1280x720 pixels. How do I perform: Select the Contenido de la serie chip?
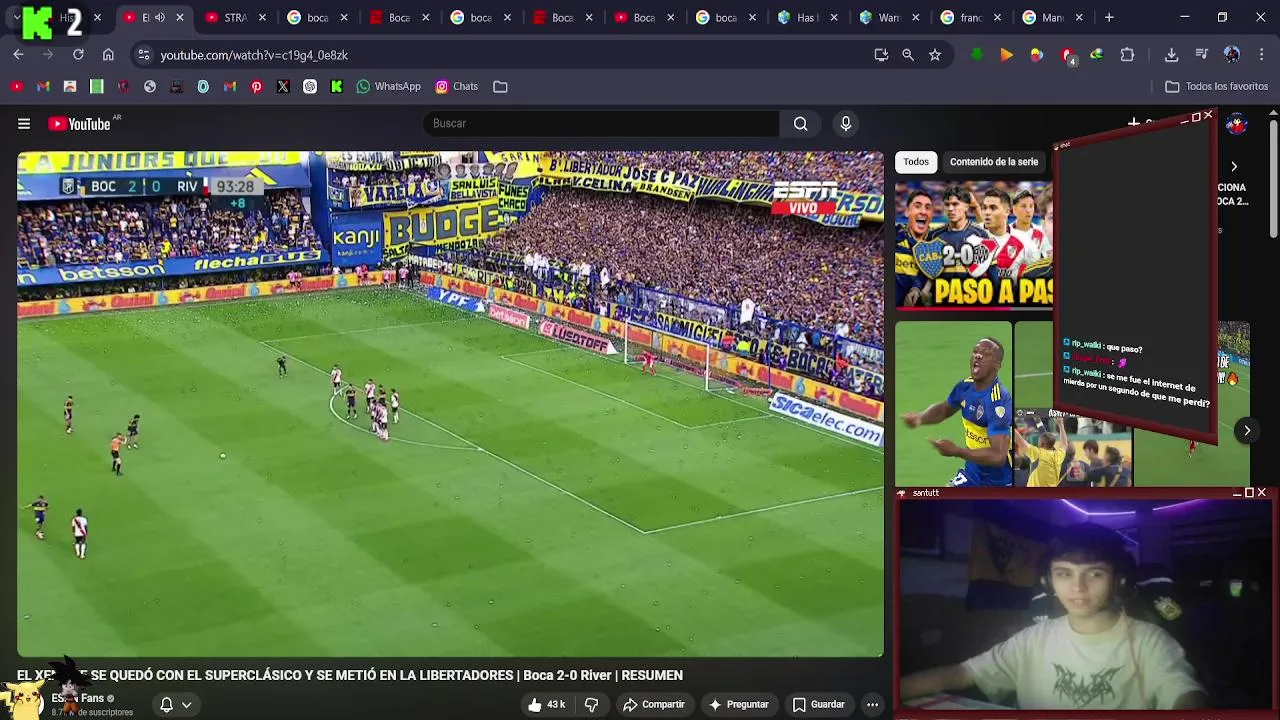click(x=994, y=162)
